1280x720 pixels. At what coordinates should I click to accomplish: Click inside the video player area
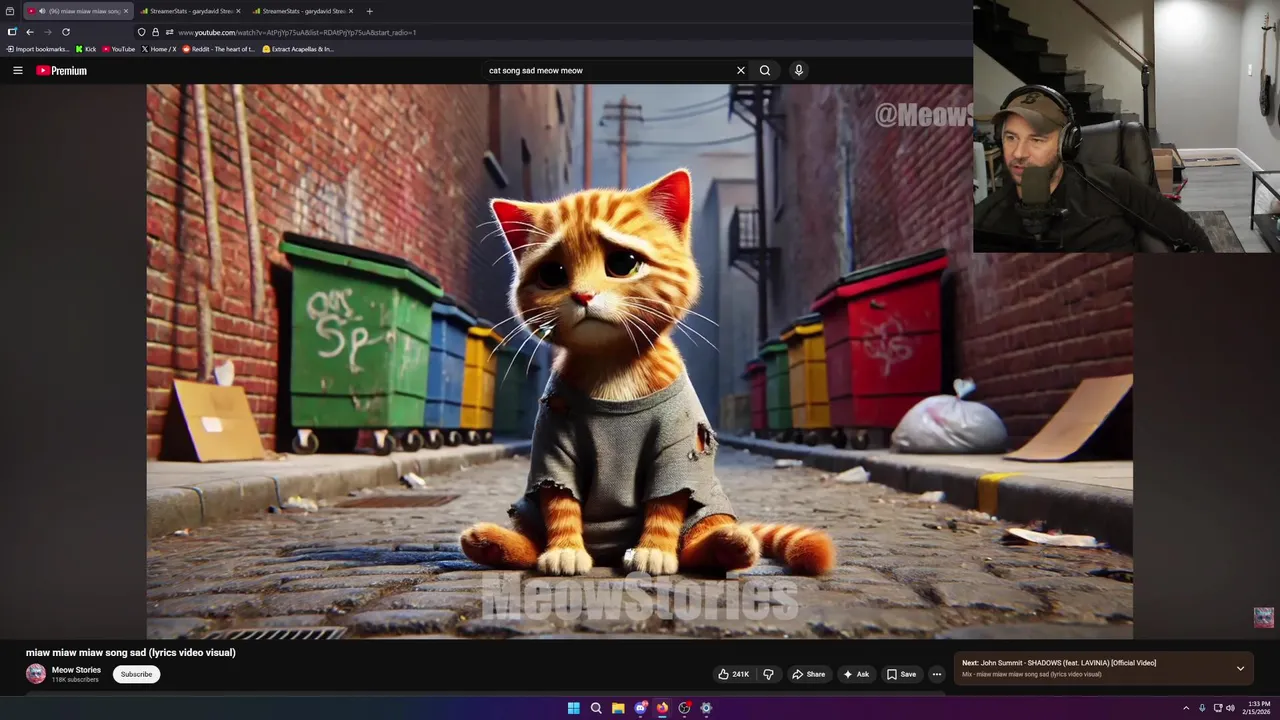point(640,361)
